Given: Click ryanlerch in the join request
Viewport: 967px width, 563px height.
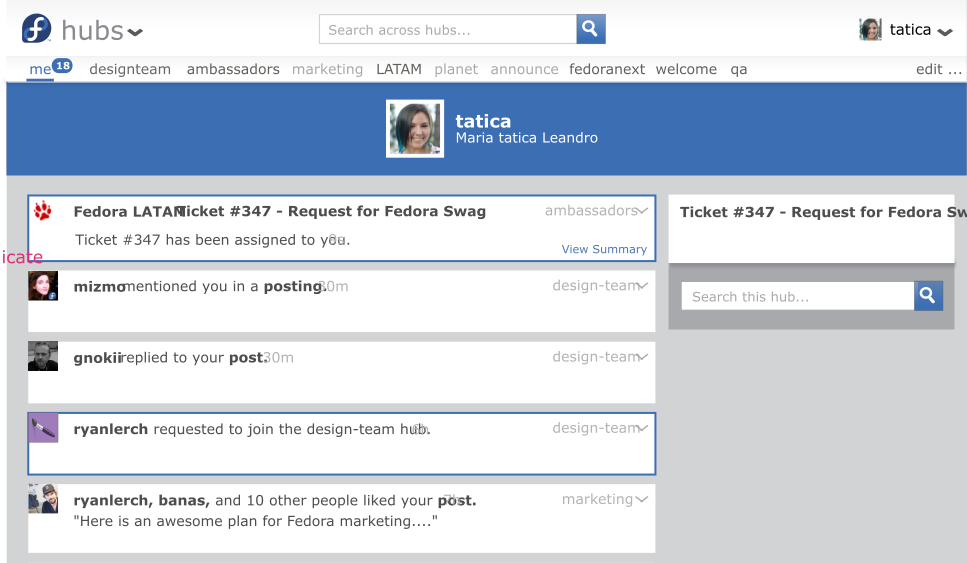Looking at the screenshot, I should (x=110, y=429).
